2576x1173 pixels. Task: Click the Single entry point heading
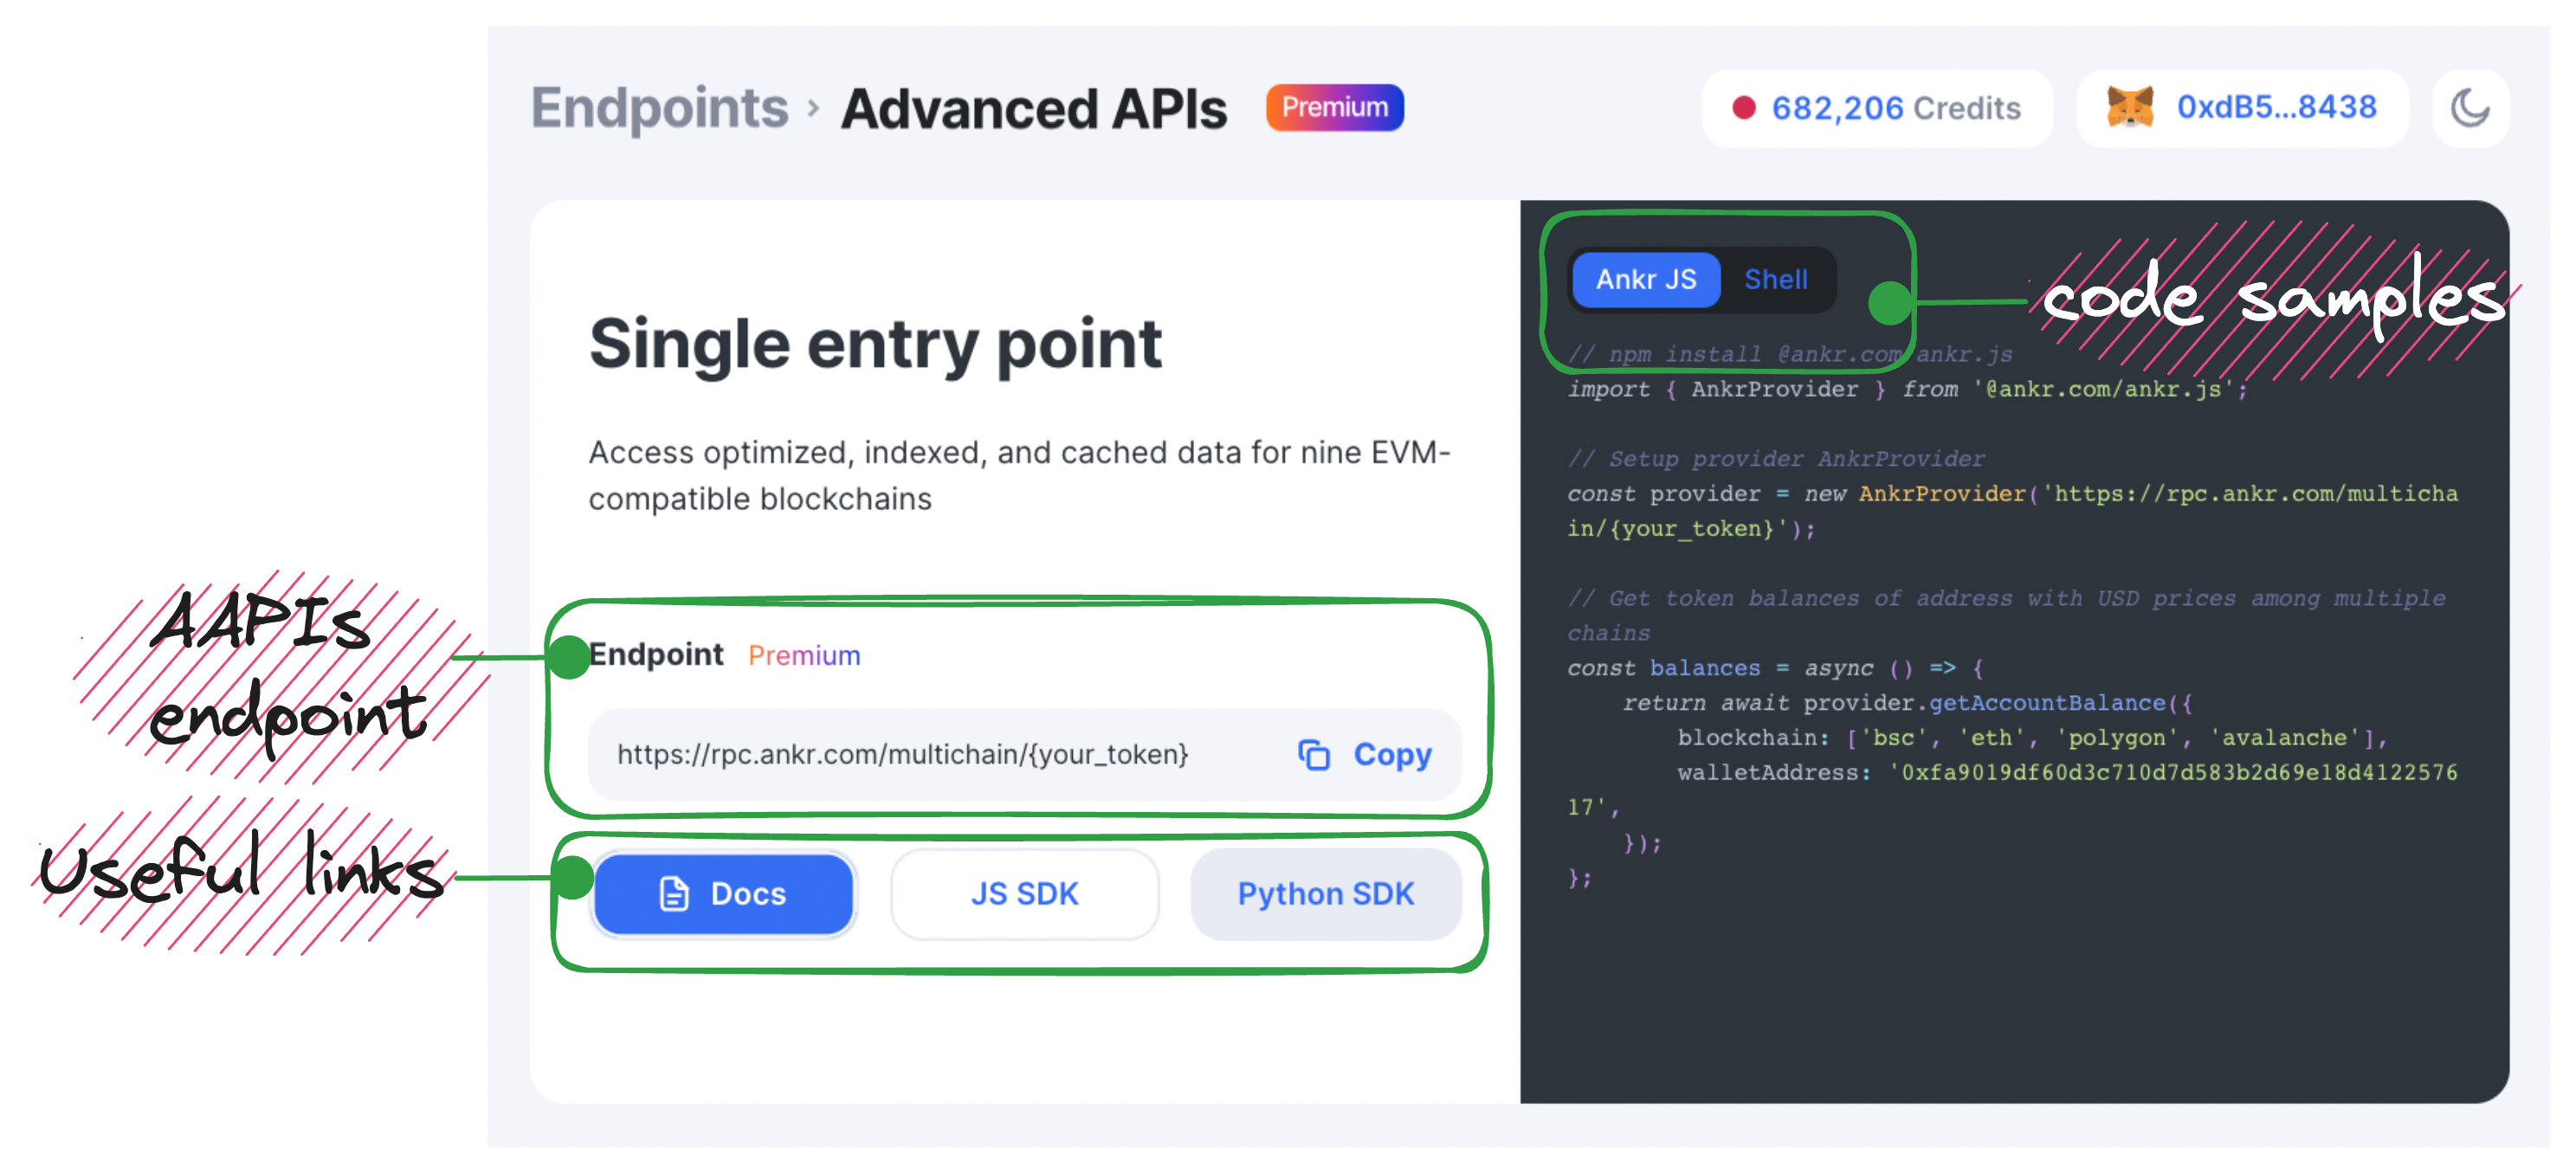(x=875, y=344)
